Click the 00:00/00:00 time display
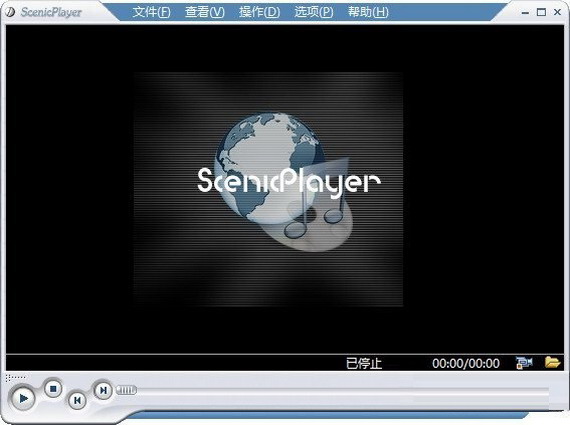Viewport: 570px width, 425px height. [x=466, y=363]
